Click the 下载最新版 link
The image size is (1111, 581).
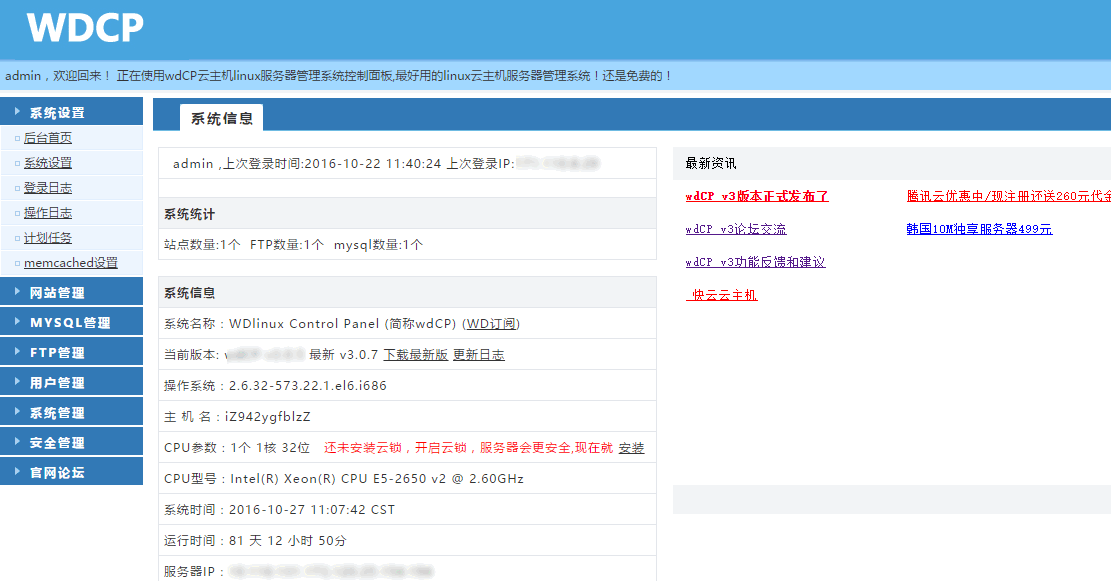pos(415,354)
